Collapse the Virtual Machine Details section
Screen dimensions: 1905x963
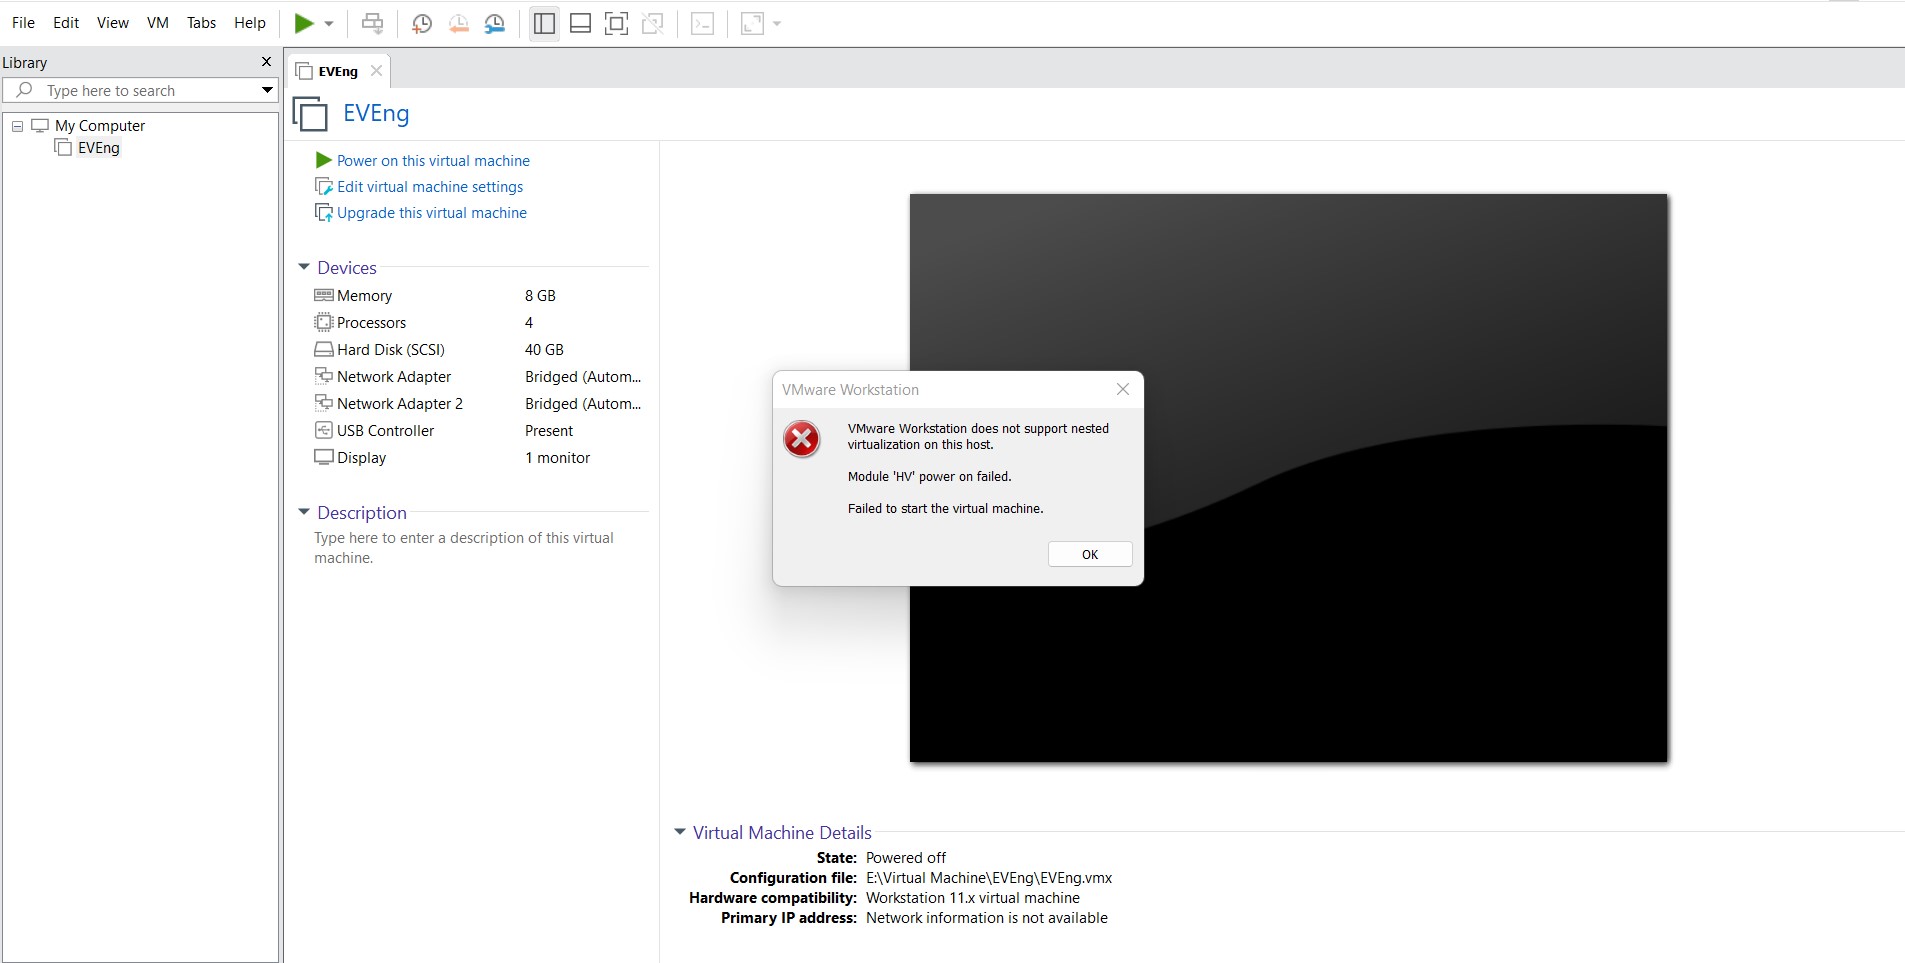click(x=680, y=832)
